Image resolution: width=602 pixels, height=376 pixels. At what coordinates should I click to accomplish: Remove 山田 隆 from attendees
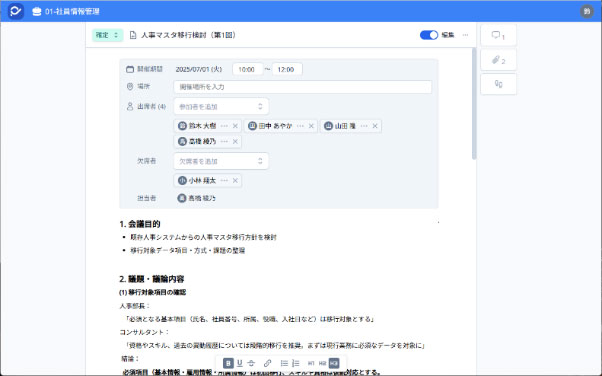375,126
